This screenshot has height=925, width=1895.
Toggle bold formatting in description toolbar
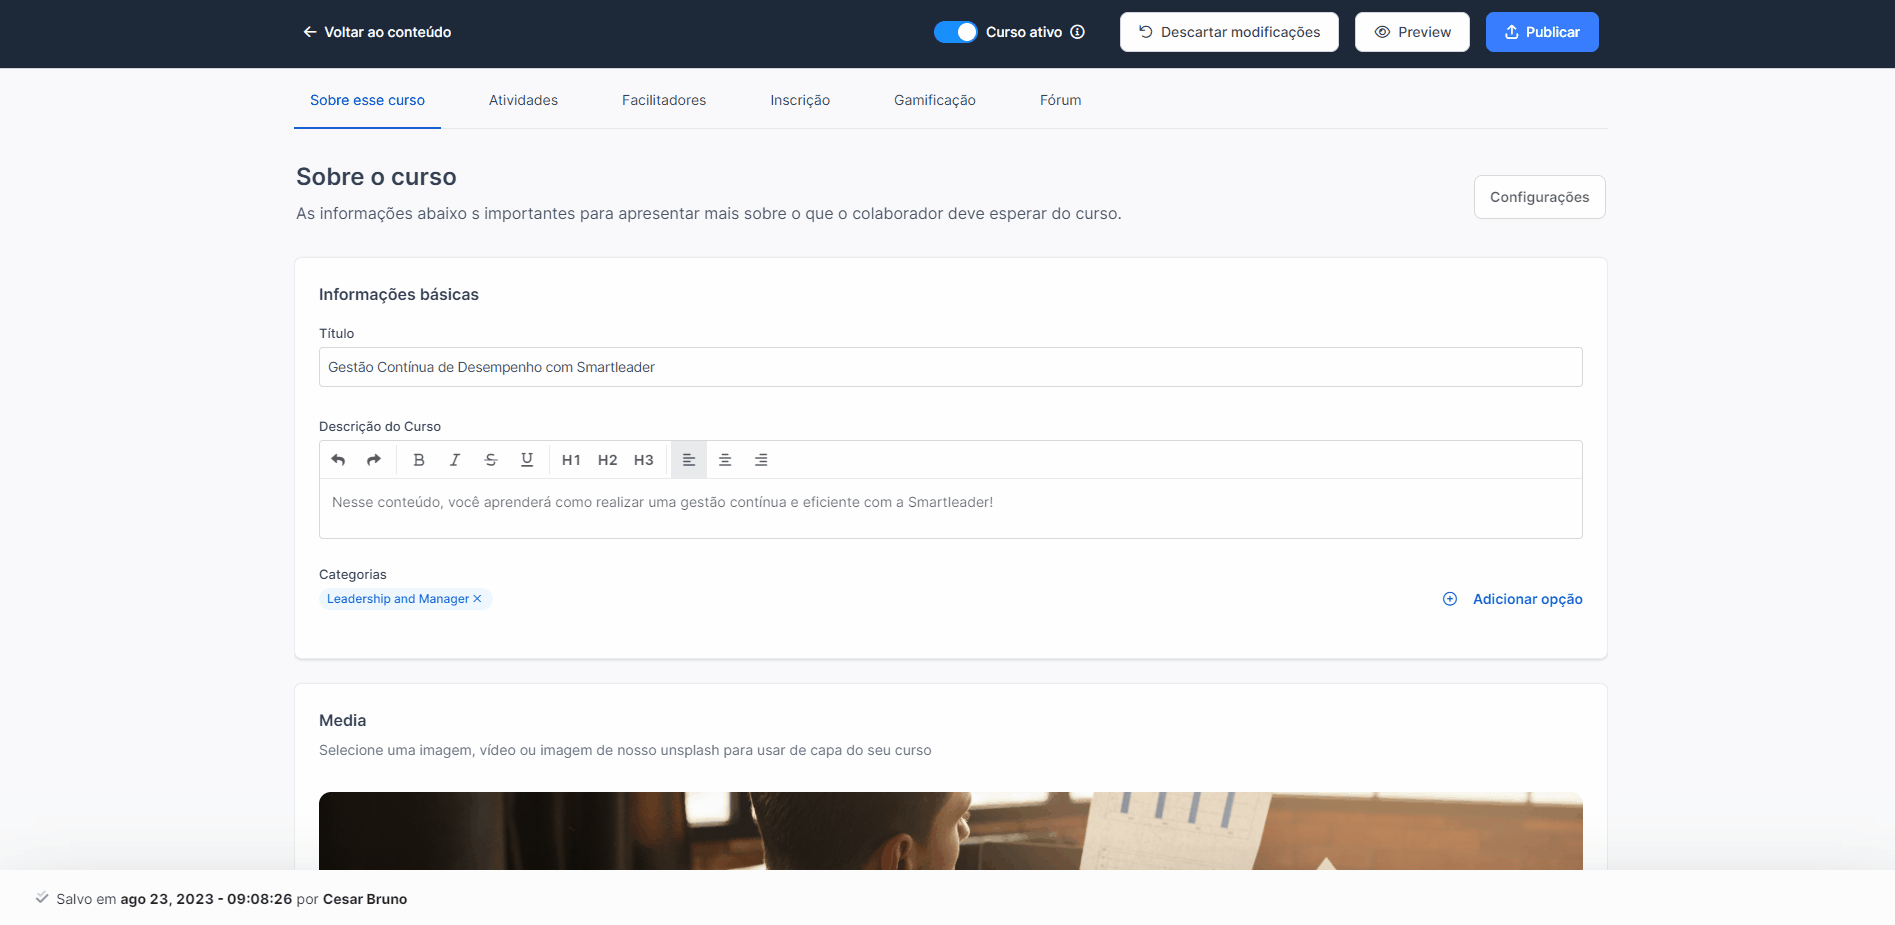click(x=419, y=460)
